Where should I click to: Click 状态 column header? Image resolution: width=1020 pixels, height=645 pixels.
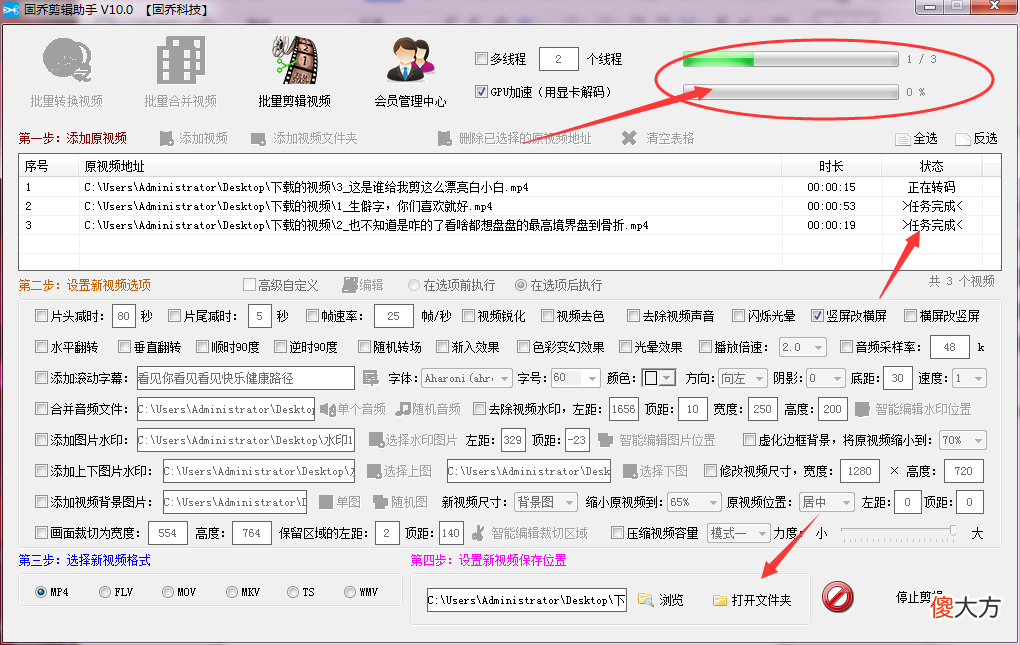tap(932, 166)
